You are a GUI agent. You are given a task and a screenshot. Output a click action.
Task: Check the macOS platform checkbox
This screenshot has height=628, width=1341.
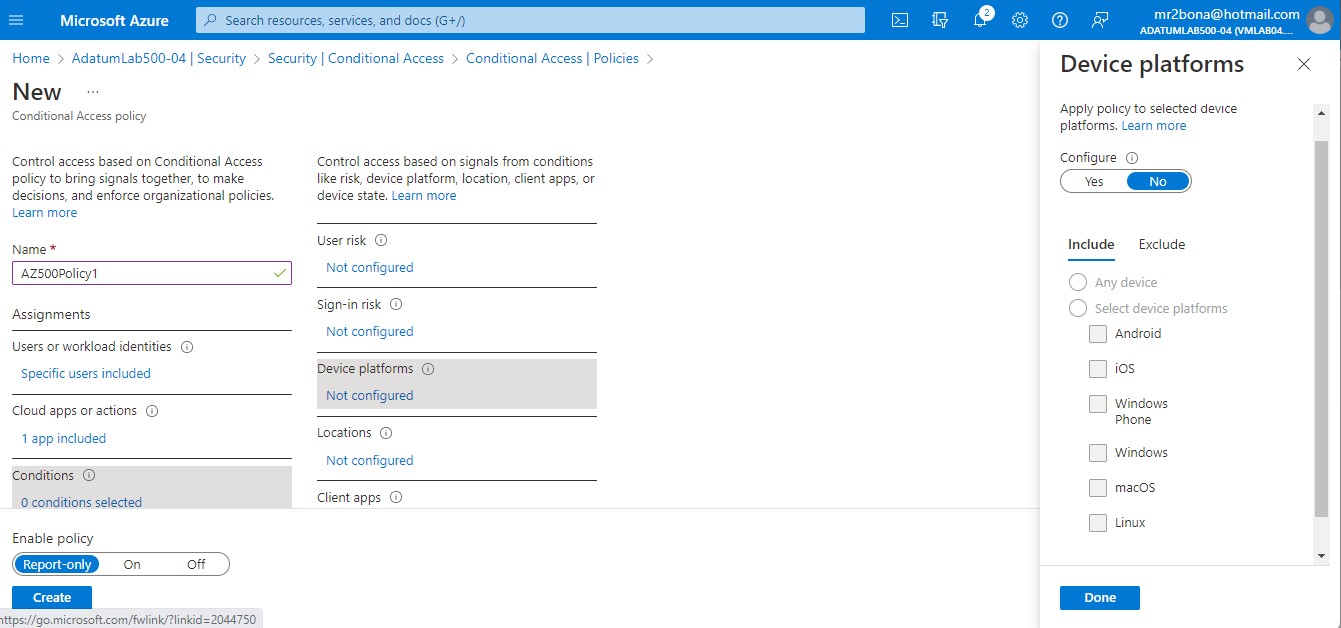(1097, 487)
